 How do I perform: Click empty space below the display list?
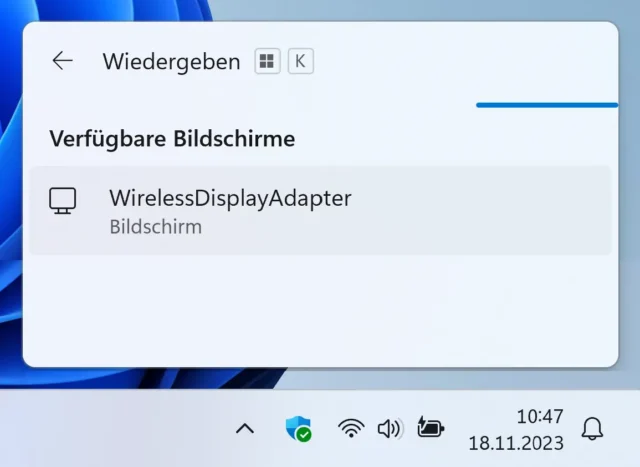pyautogui.click(x=320, y=310)
